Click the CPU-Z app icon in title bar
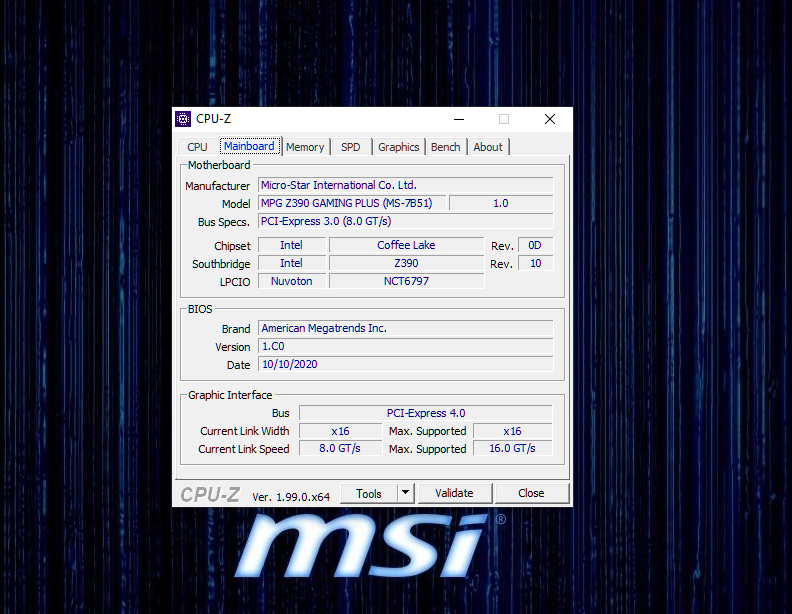Viewport: 792px width, 614px height. point(183,119)
